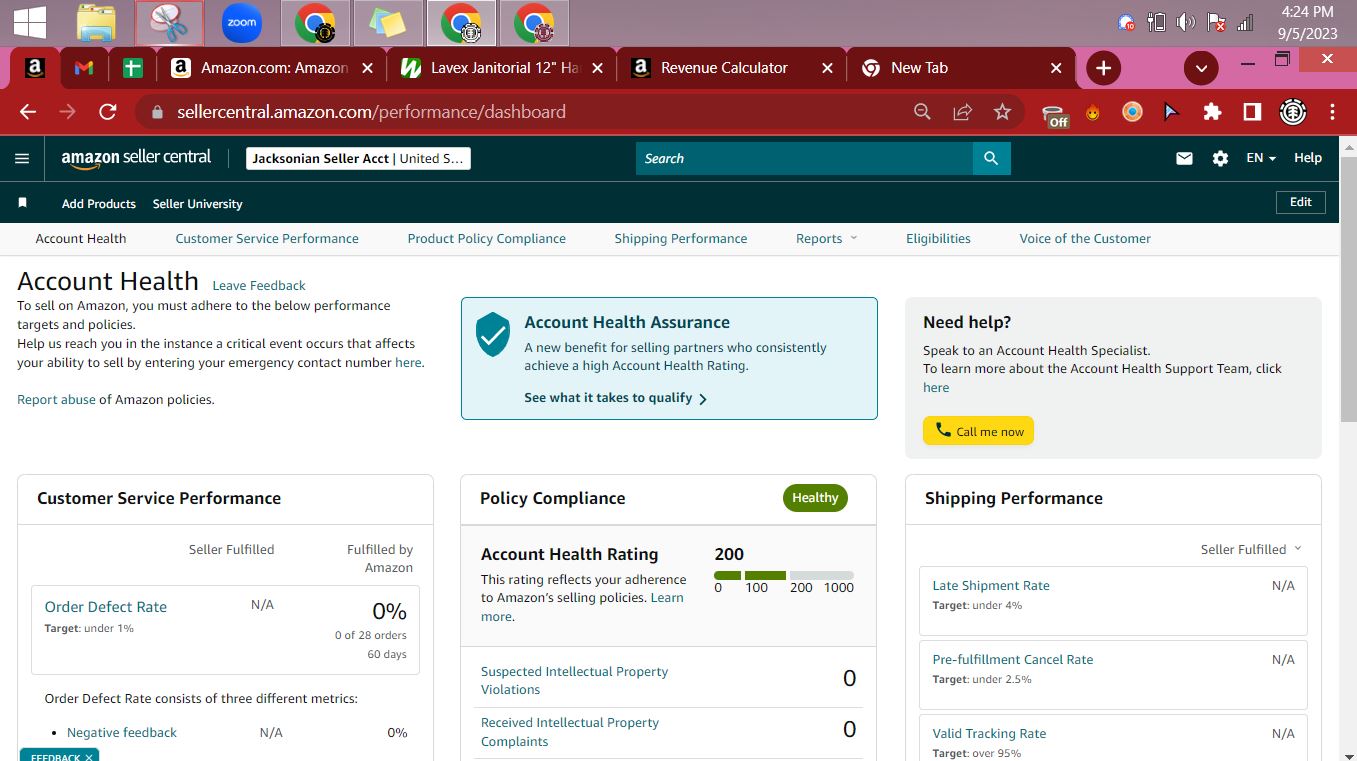Open the Seller Central messages mail icon

(1184, 158)
